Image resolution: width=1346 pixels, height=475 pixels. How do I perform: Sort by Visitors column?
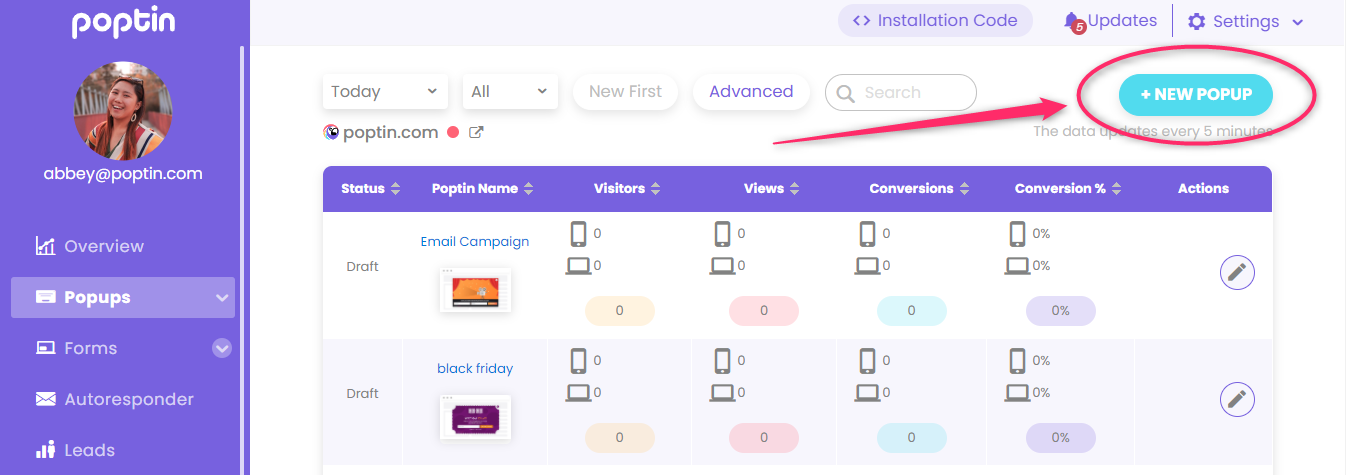(x=627, y=188)
